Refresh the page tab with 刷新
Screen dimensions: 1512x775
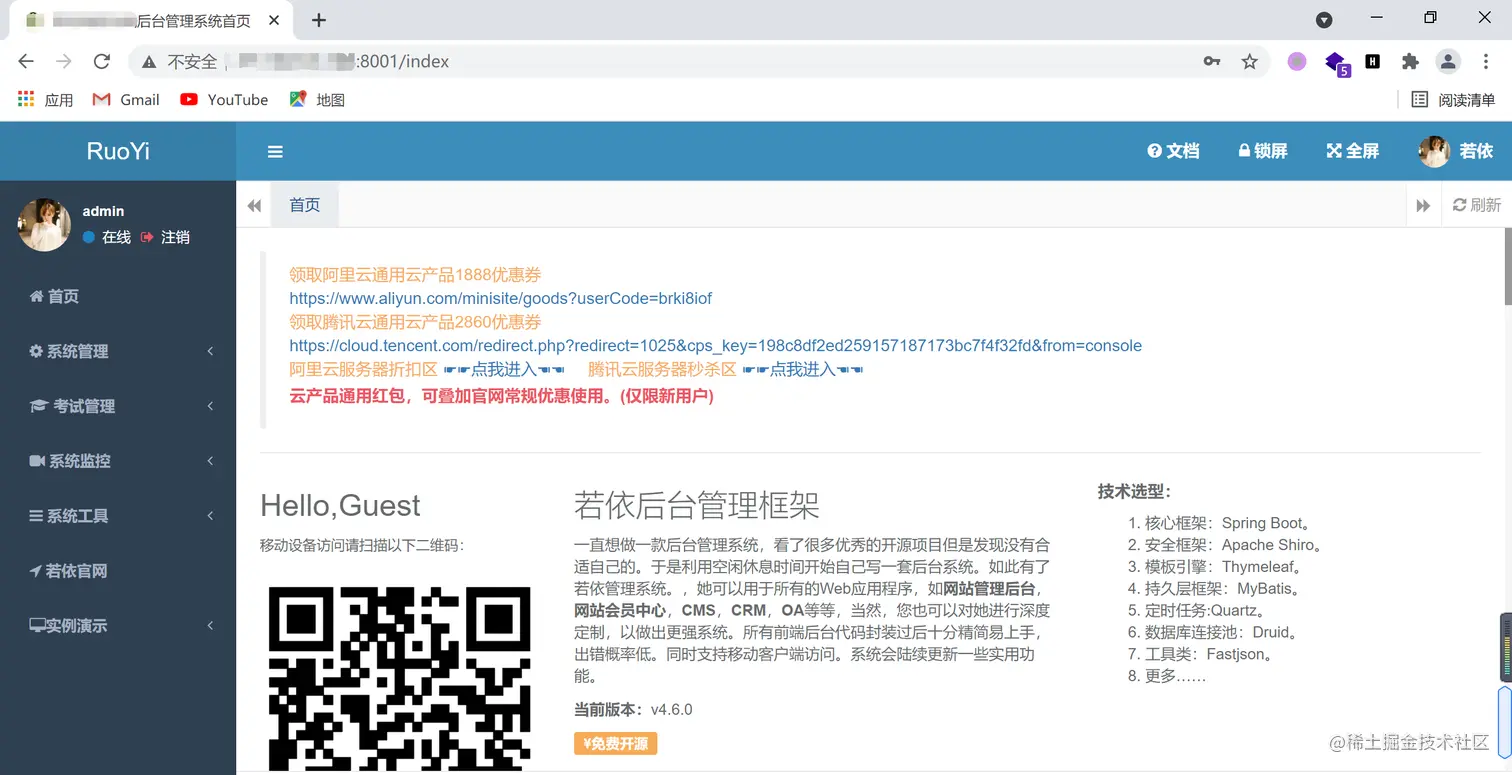[1477, 205]
